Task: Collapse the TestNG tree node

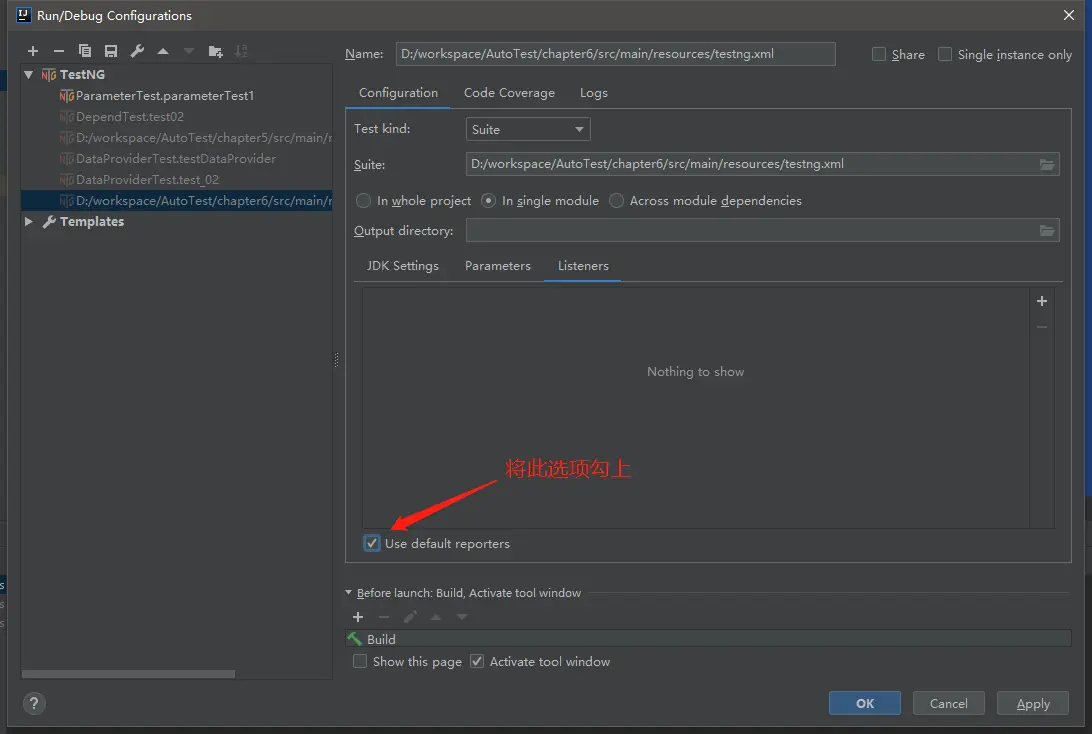Action: 29,75
